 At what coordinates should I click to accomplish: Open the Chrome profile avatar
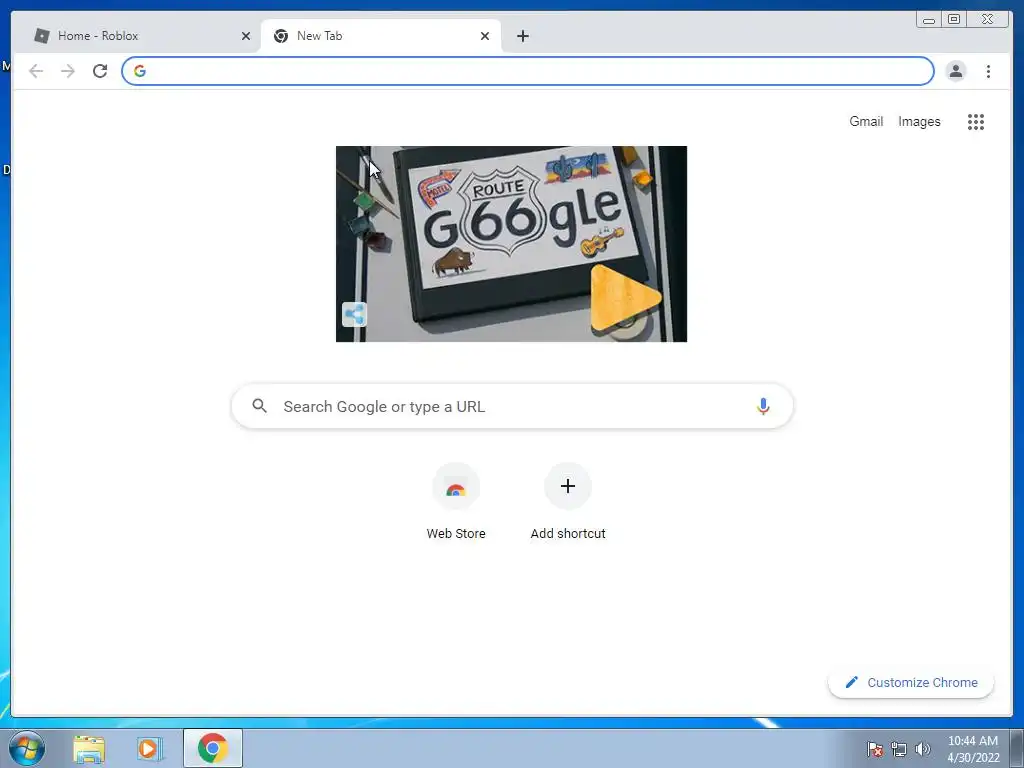coord(955,71)
